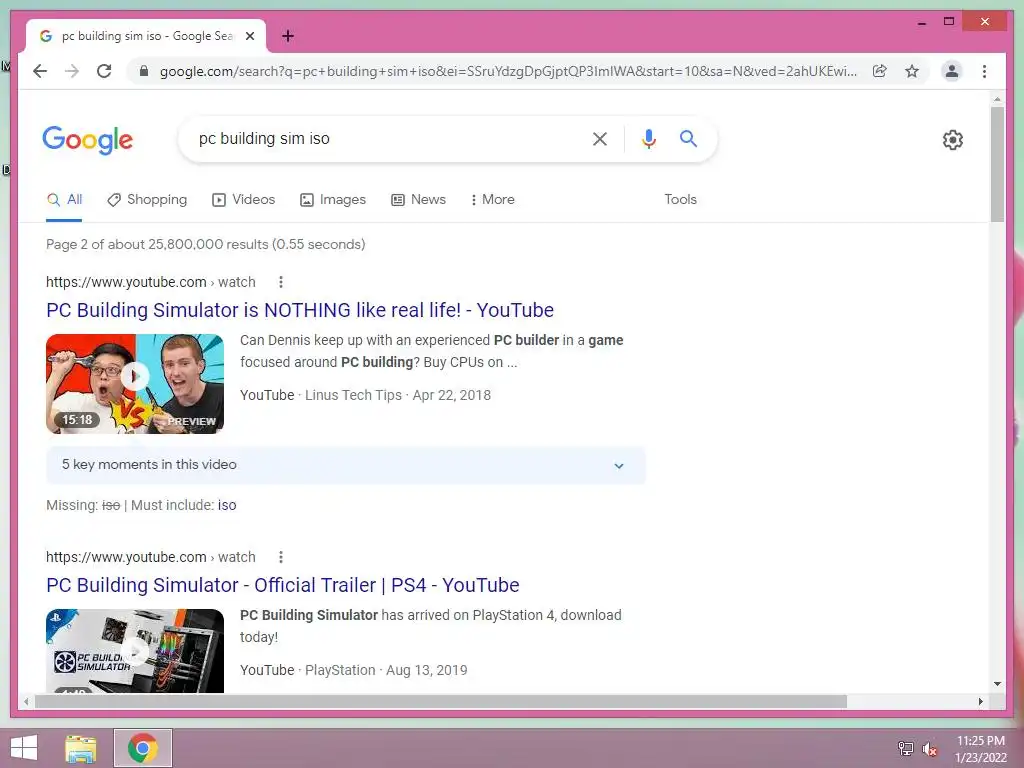This screenshot has height=768, width=1024.
Task: Submit search with the magnifier icon
Action: tap(688, 138)
